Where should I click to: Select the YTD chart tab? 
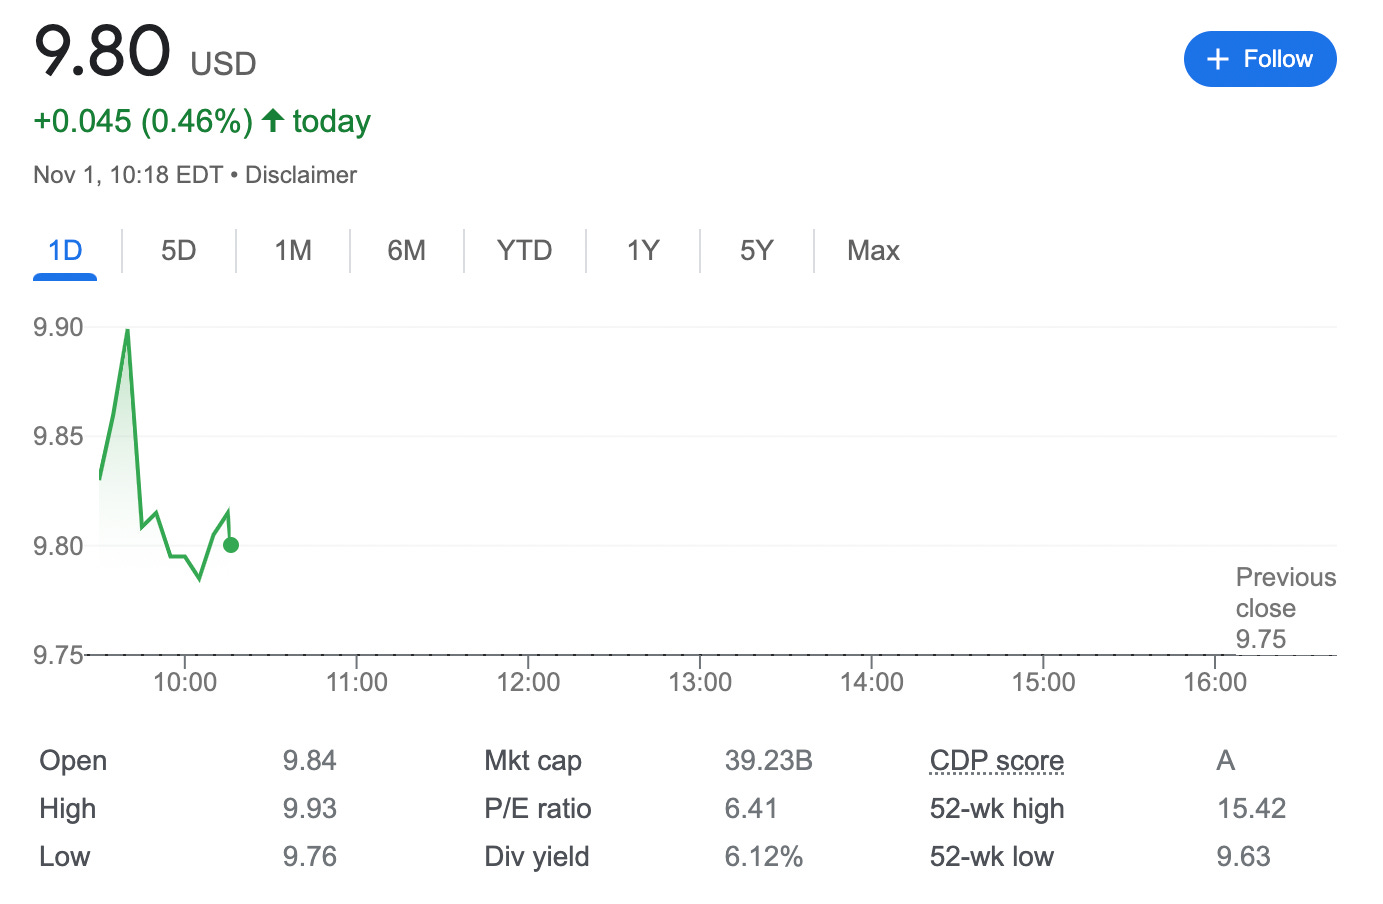pos(524,250)
